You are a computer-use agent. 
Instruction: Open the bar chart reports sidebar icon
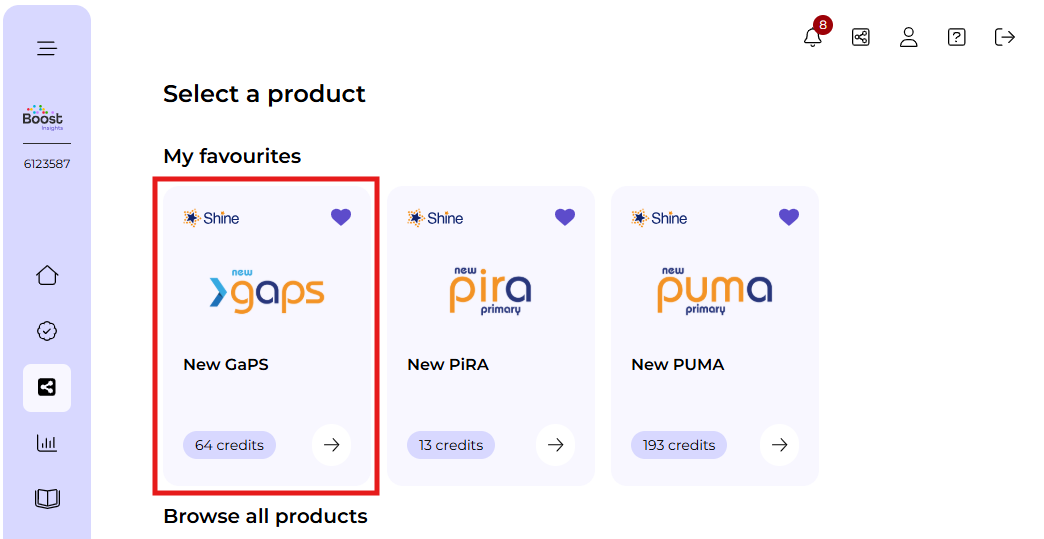(x=47, y=443)
